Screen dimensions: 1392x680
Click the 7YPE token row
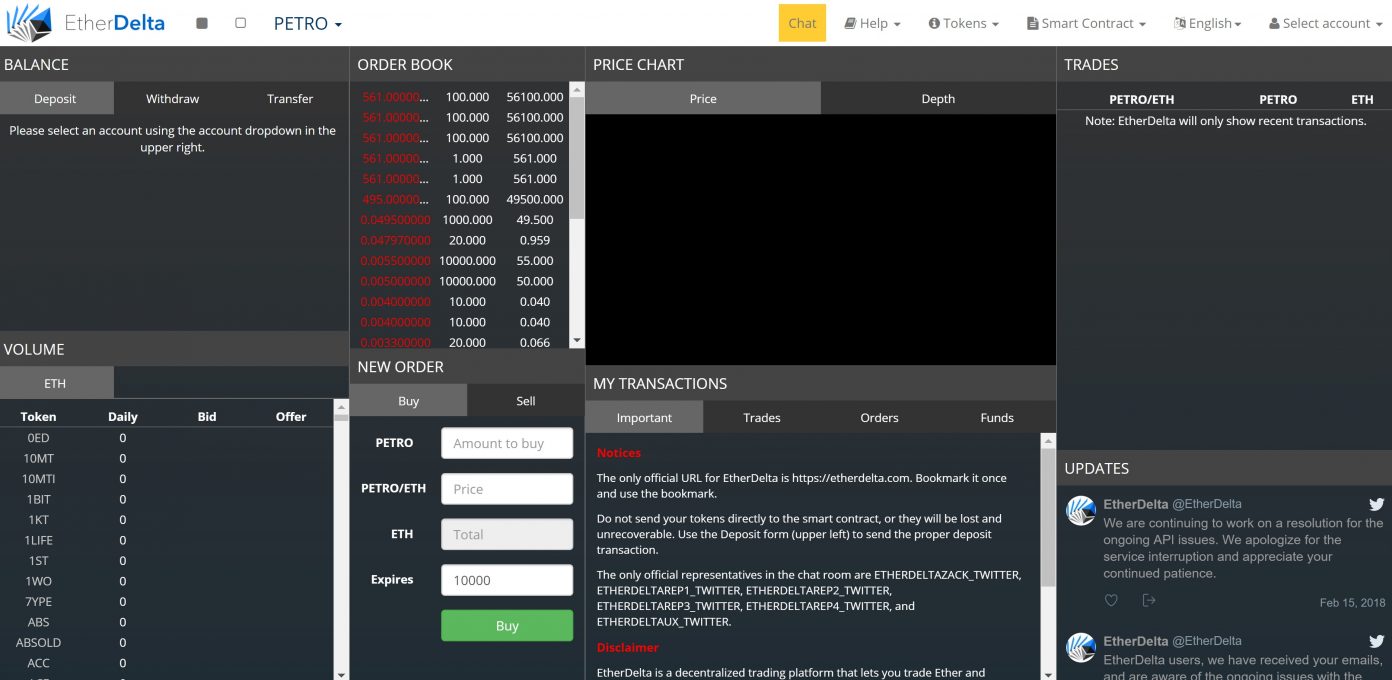pos(166,601)
